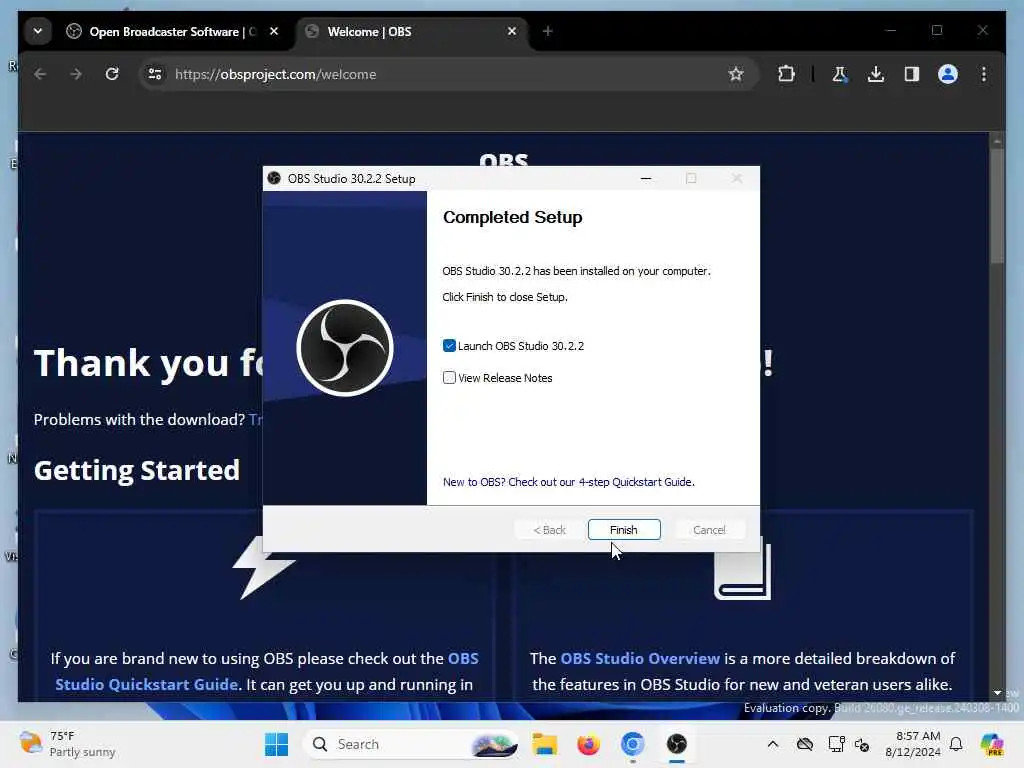The height and width of the screenshot is (768, 1024).
Task: Open the network tray icon
Action: pyautogui.click(x=836, y=744)
